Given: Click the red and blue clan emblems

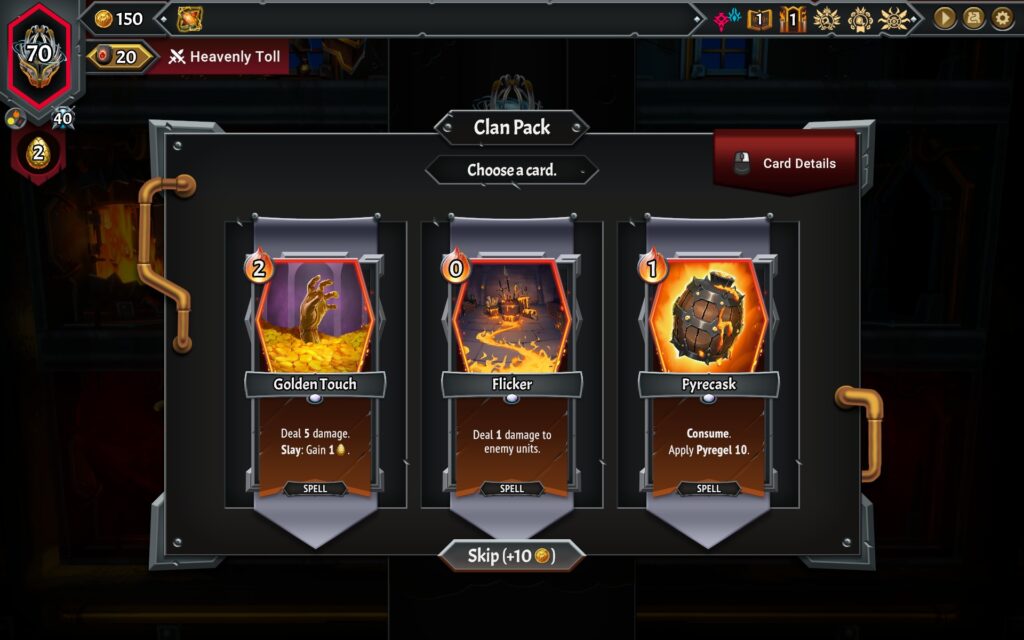Looking at the screenshot, I should tap(727, 20).
